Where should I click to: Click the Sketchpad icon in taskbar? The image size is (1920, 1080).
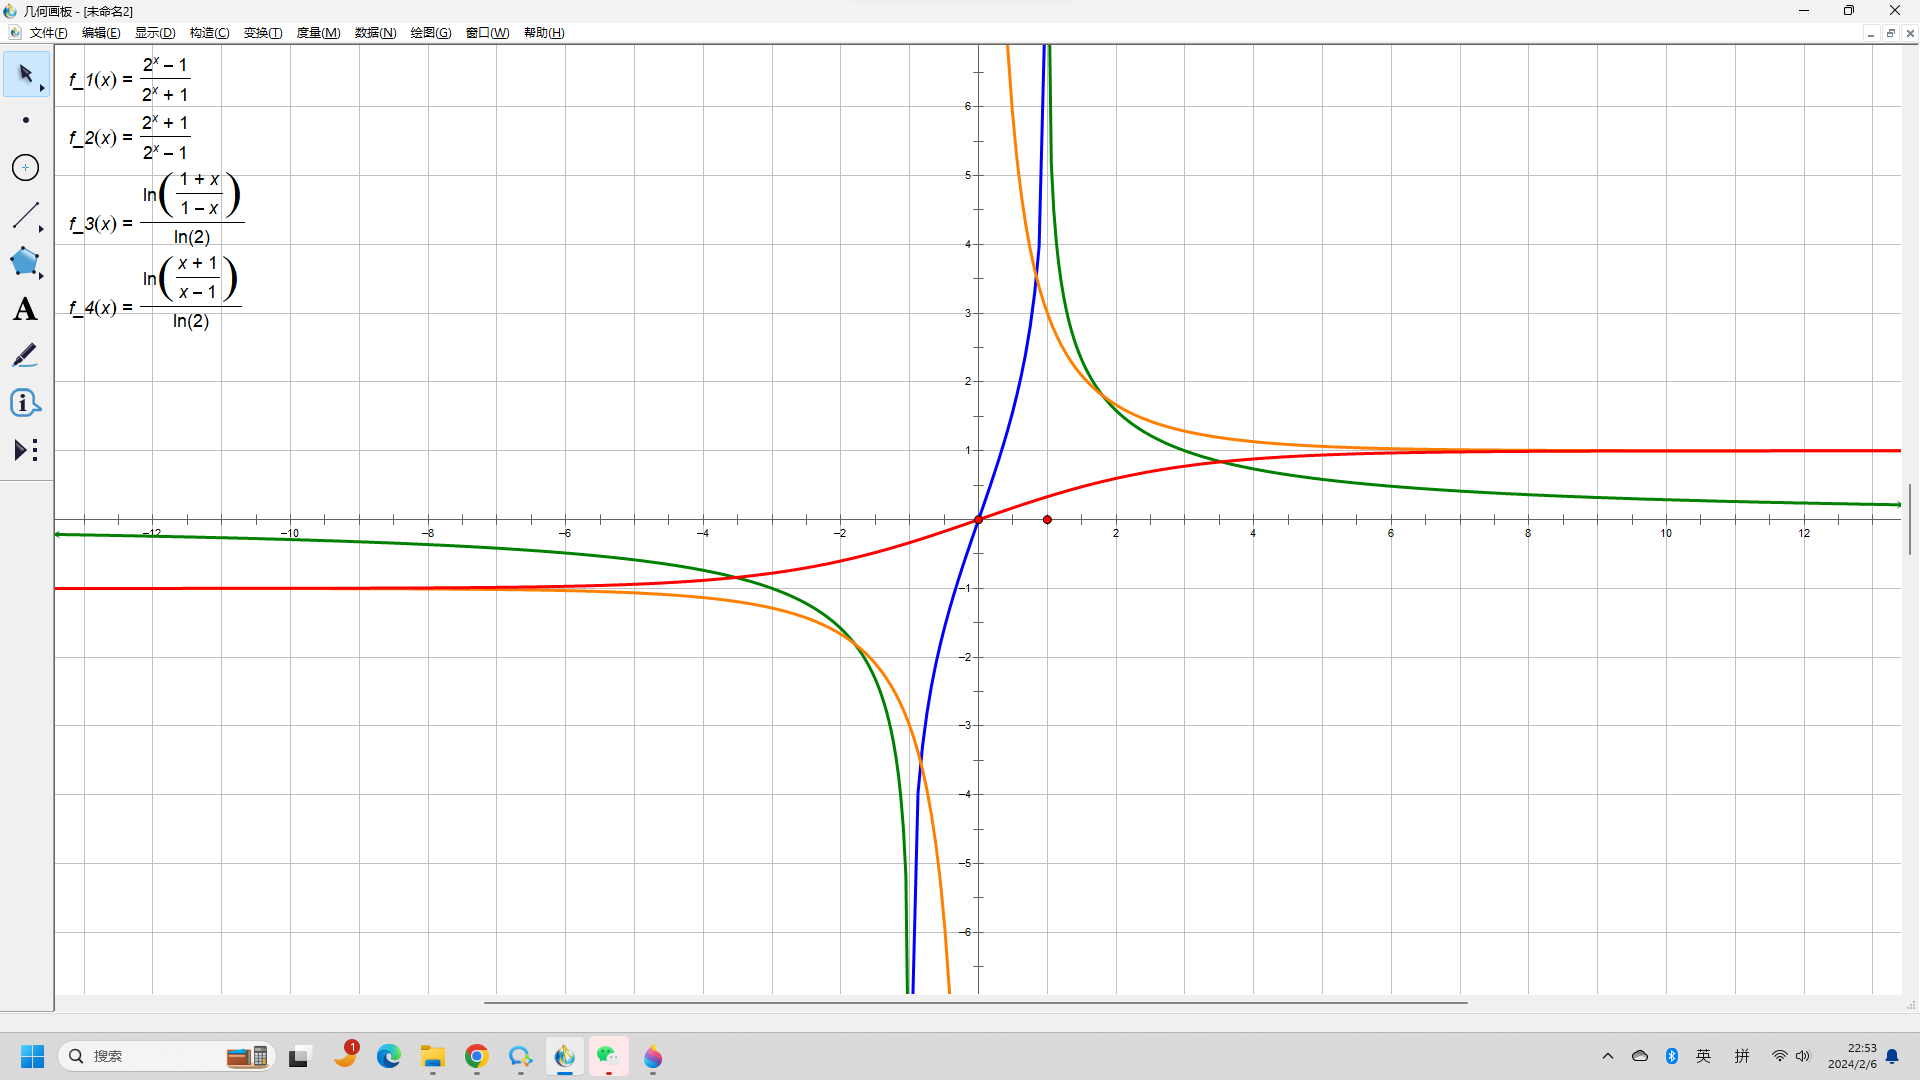tap(565, 1056)
